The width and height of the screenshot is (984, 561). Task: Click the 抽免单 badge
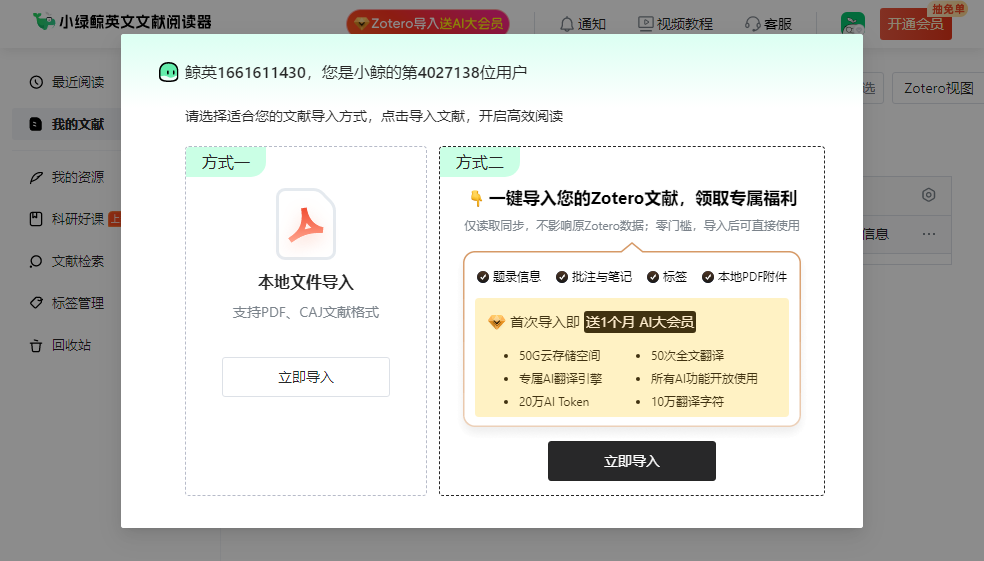point(948,9)
